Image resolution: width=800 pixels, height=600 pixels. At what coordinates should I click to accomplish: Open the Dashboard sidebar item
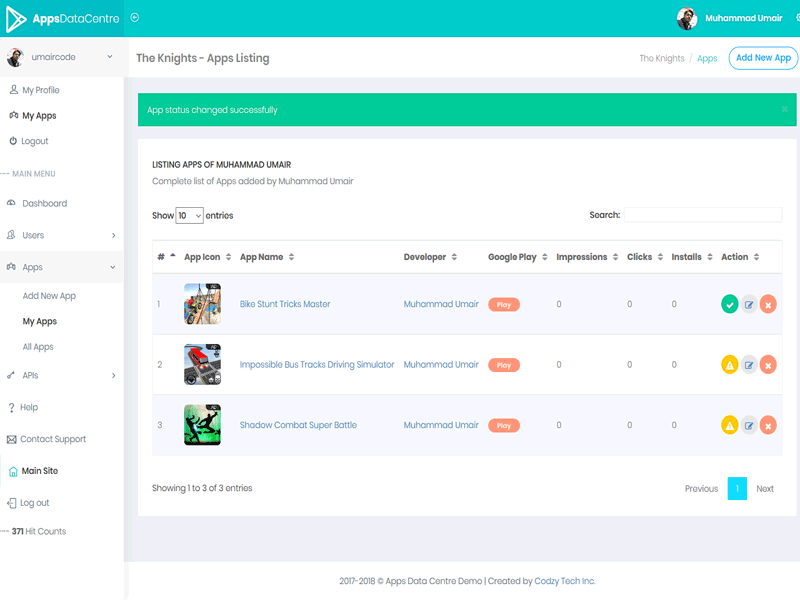click(x=44, y=203)
